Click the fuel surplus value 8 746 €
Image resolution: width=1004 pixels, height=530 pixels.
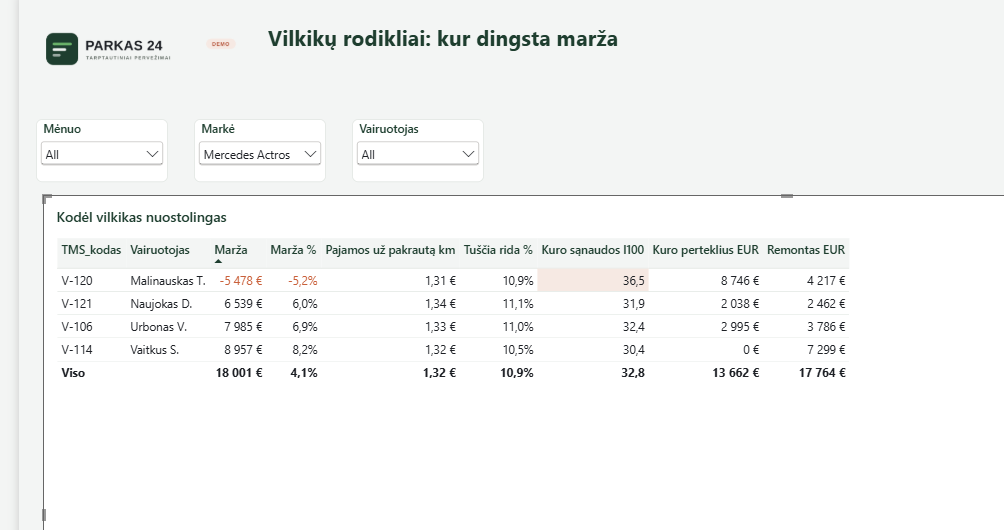(x=740, y=280)
